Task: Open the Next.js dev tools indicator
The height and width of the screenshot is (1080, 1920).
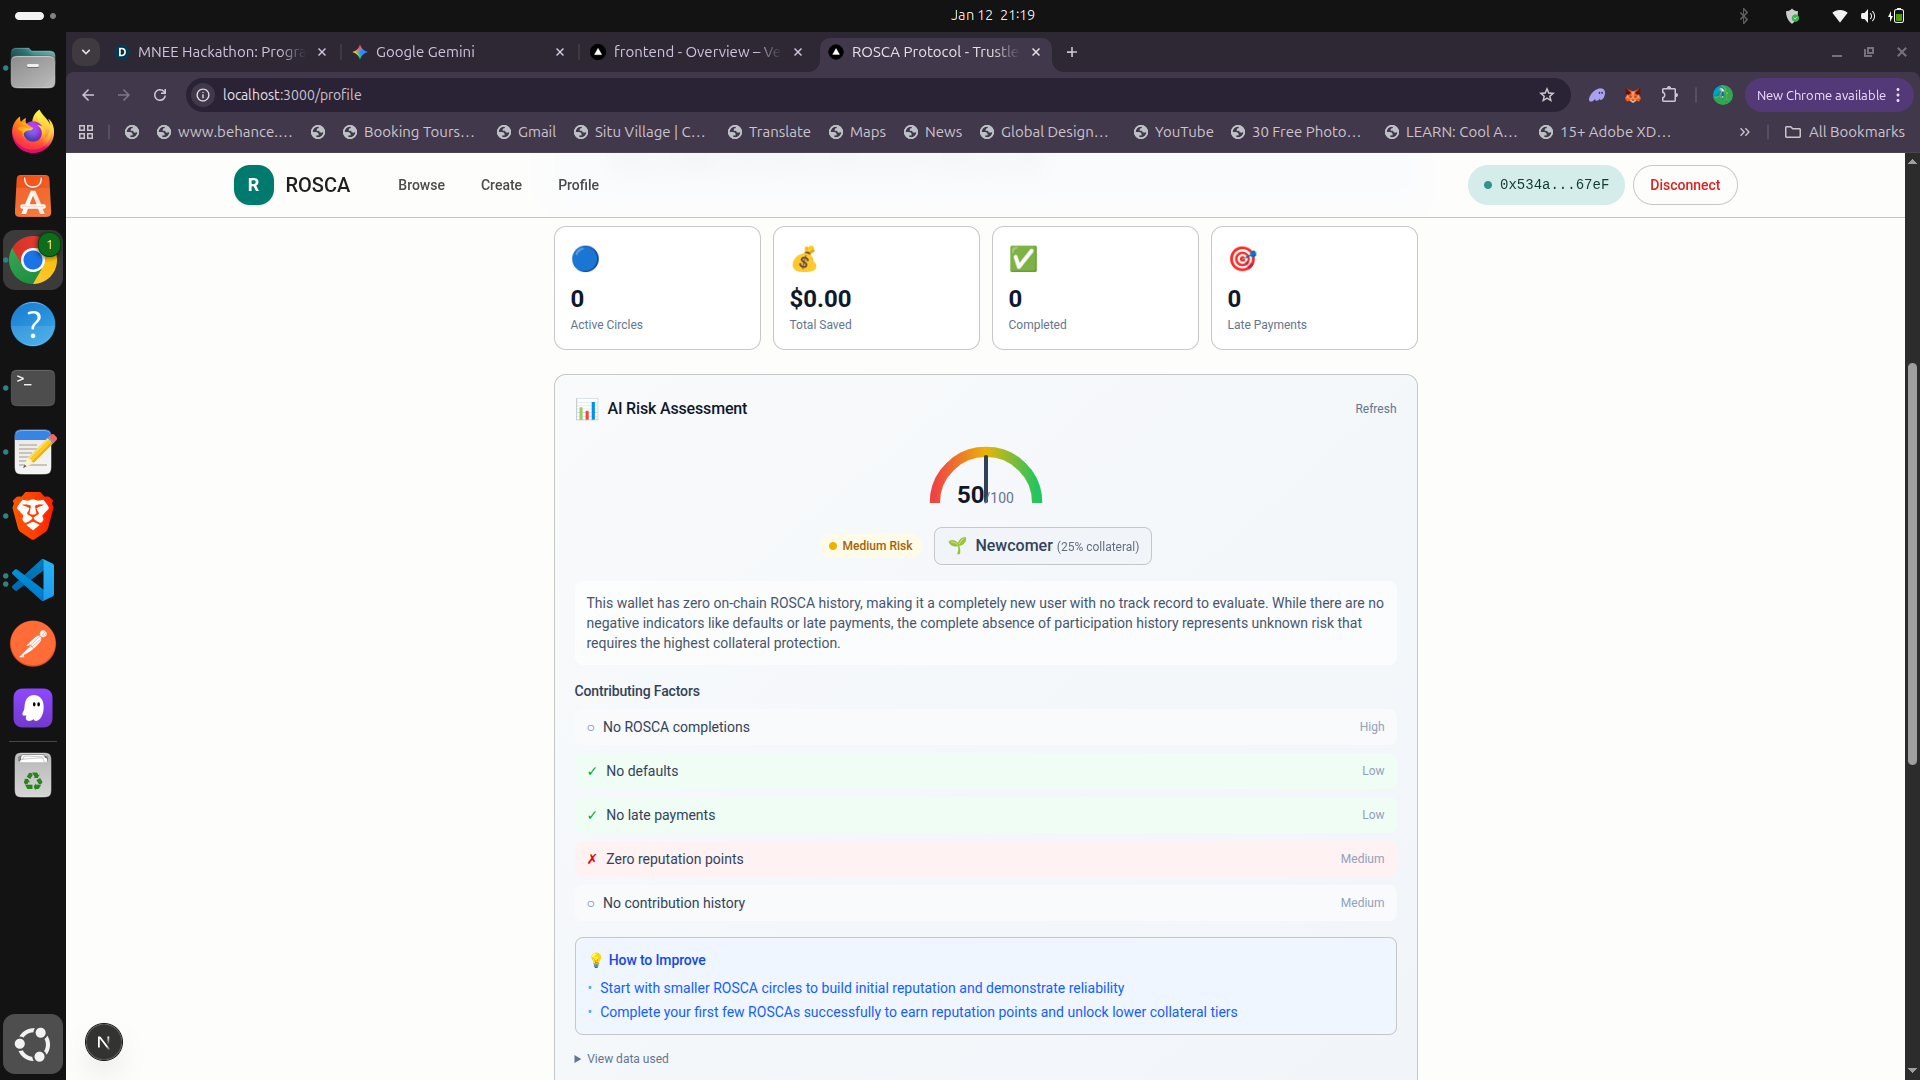Action: click(x=104, y=1042)
